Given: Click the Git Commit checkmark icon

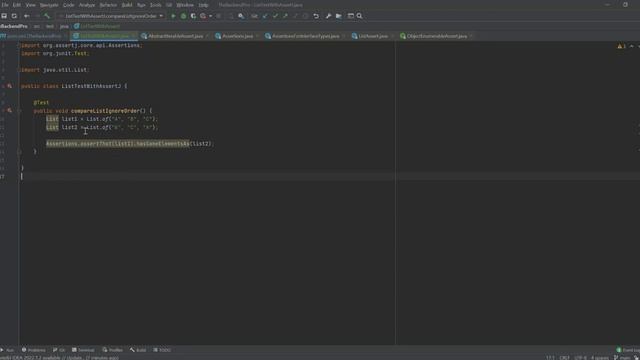Looking at the screenshot, I should pyautogui.click(x=275, y=16).
